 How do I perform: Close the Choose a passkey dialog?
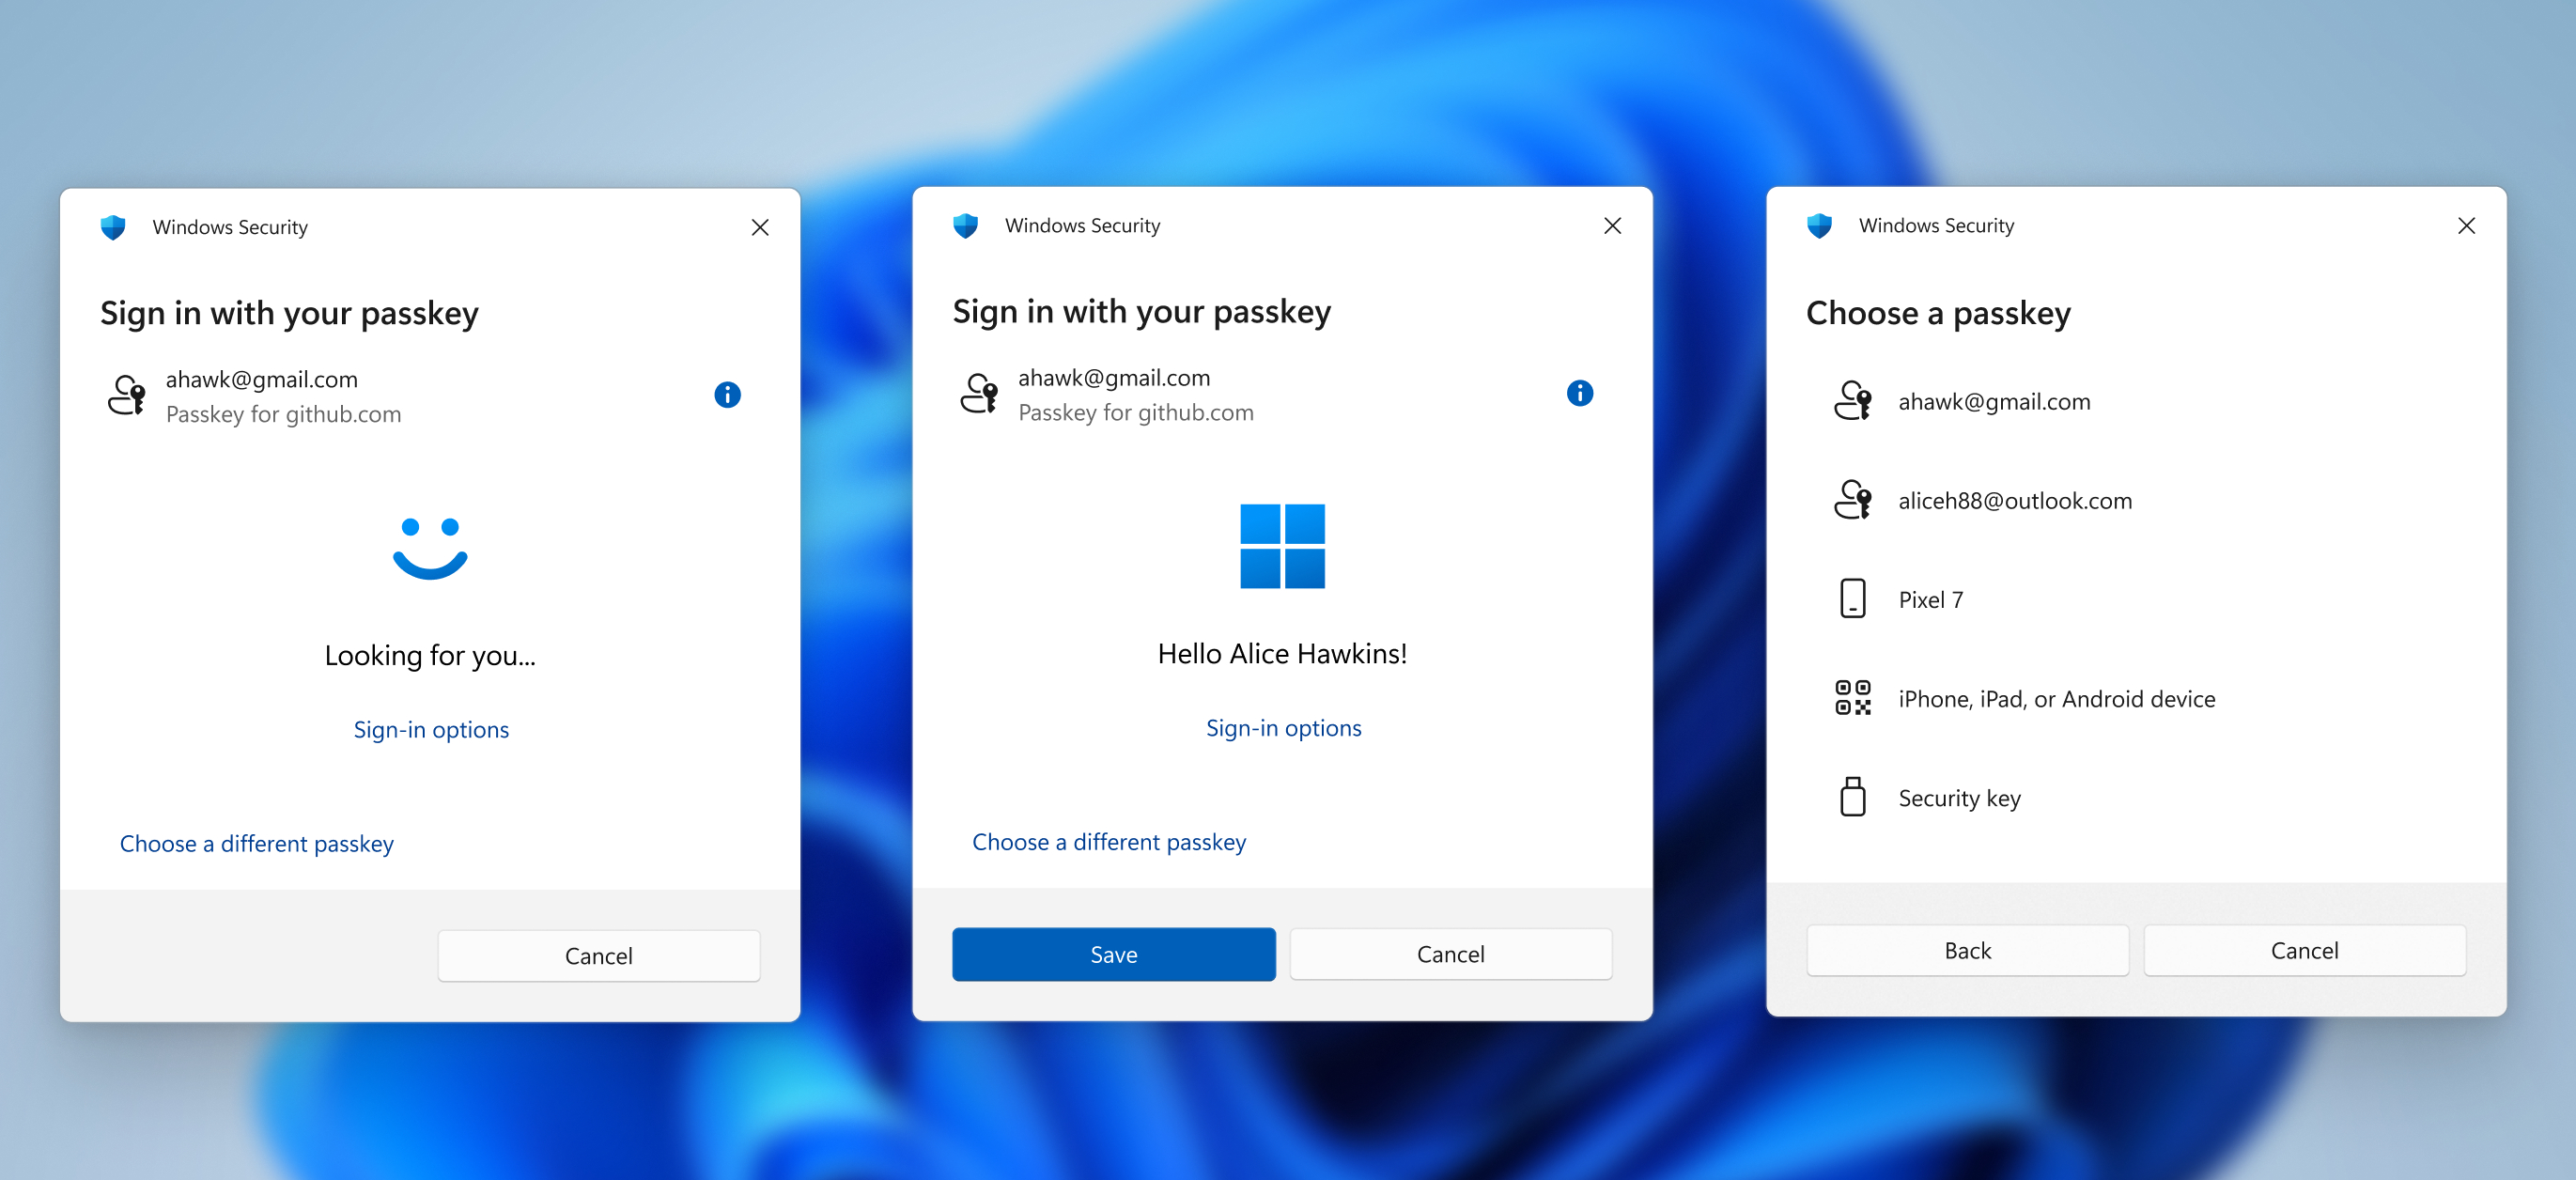pyautogui.click(x=2466, y=225)
